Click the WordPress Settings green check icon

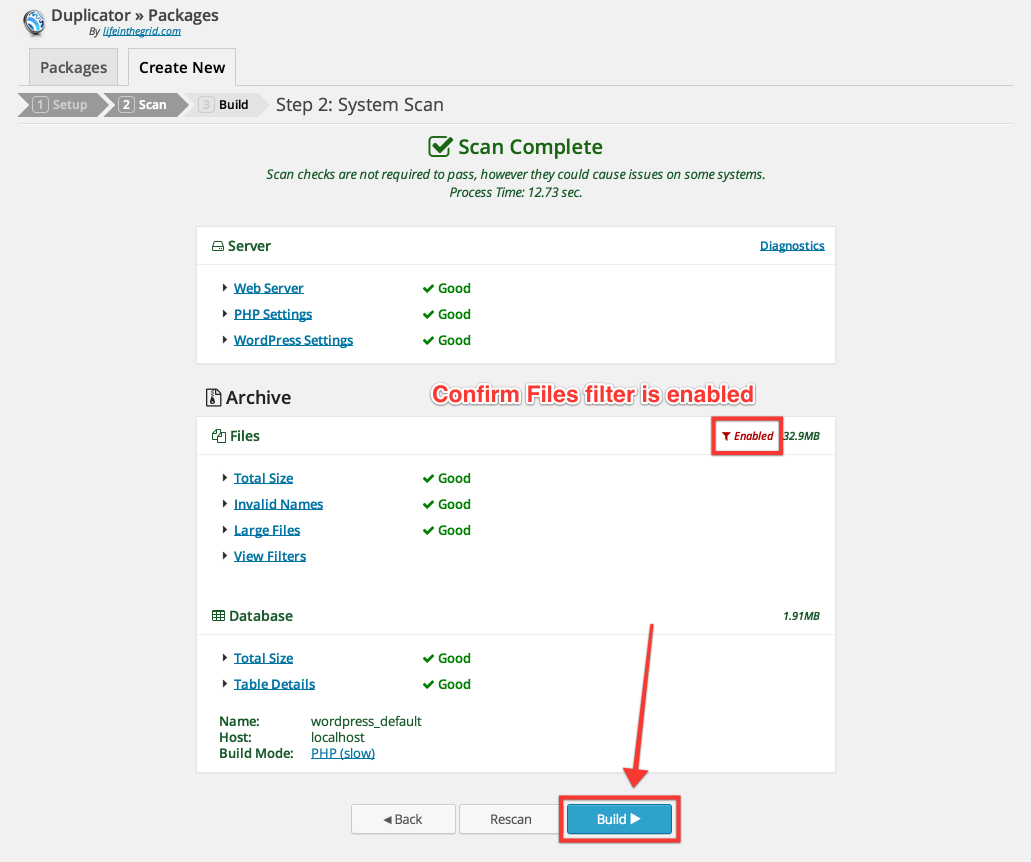point(428,340)
